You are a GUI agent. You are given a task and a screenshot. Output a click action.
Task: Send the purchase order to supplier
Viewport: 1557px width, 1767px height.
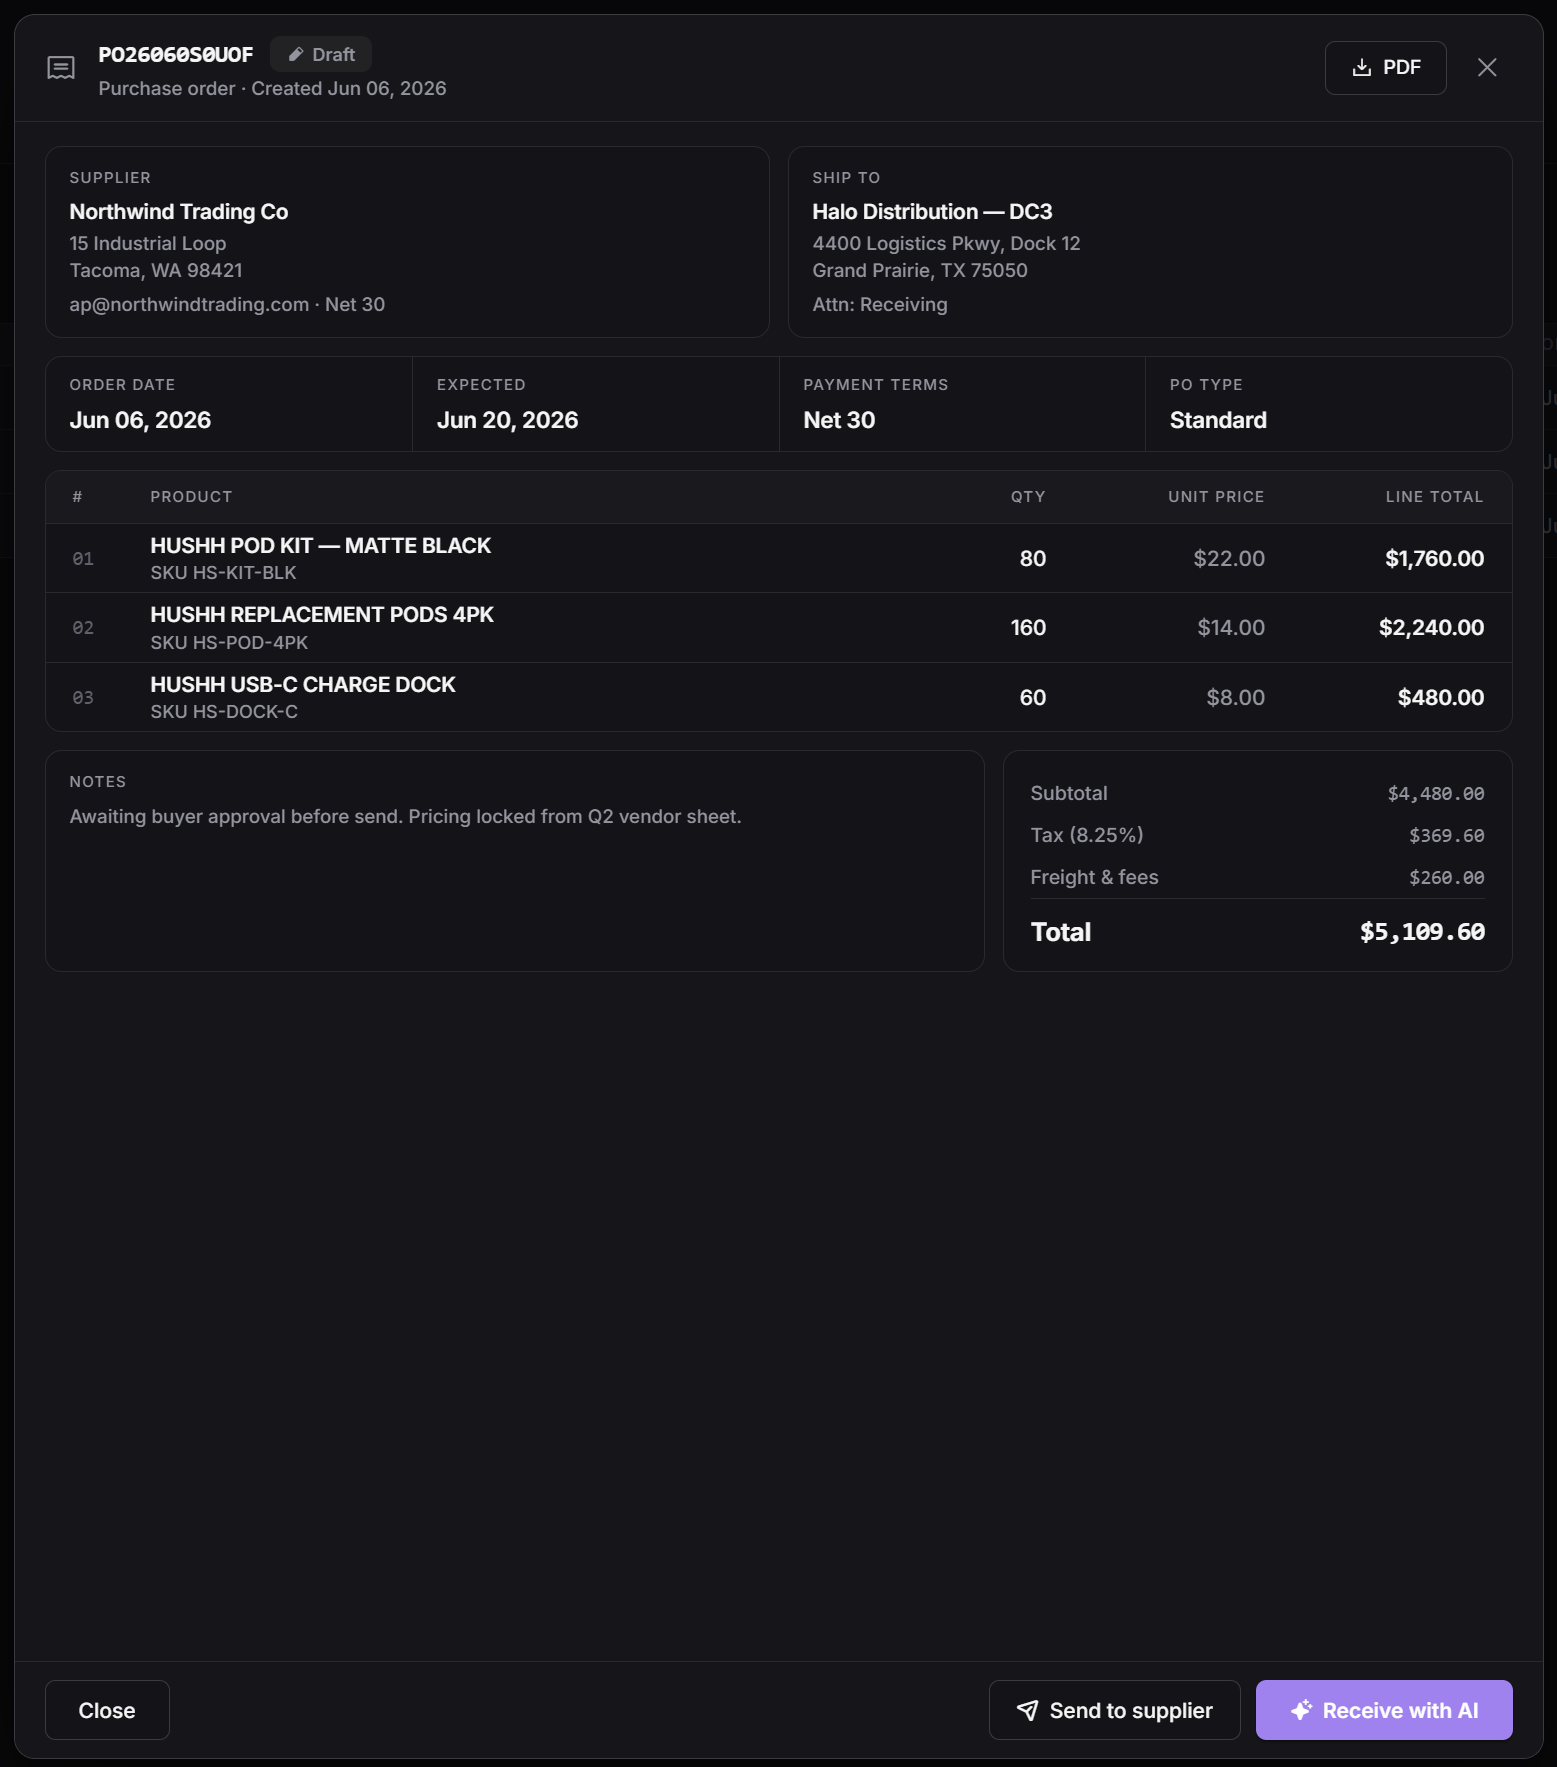(x=1114, y=1710)
